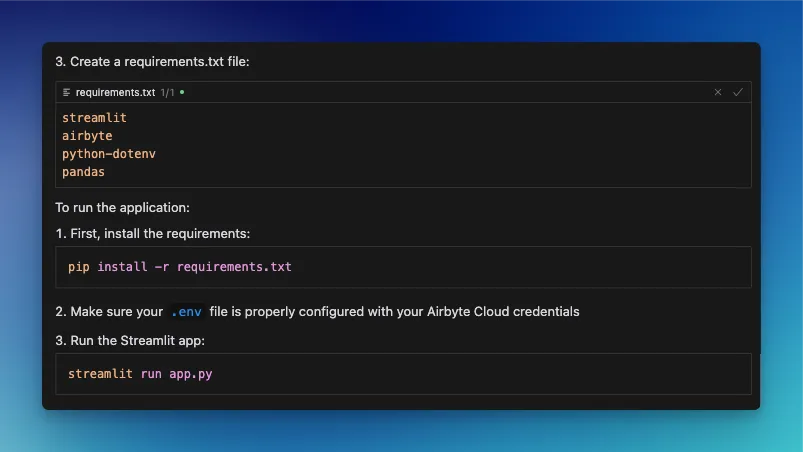Select the pandas line in requirements
Viewport: 803px width, 452px height.
click(x=83, y=172)
